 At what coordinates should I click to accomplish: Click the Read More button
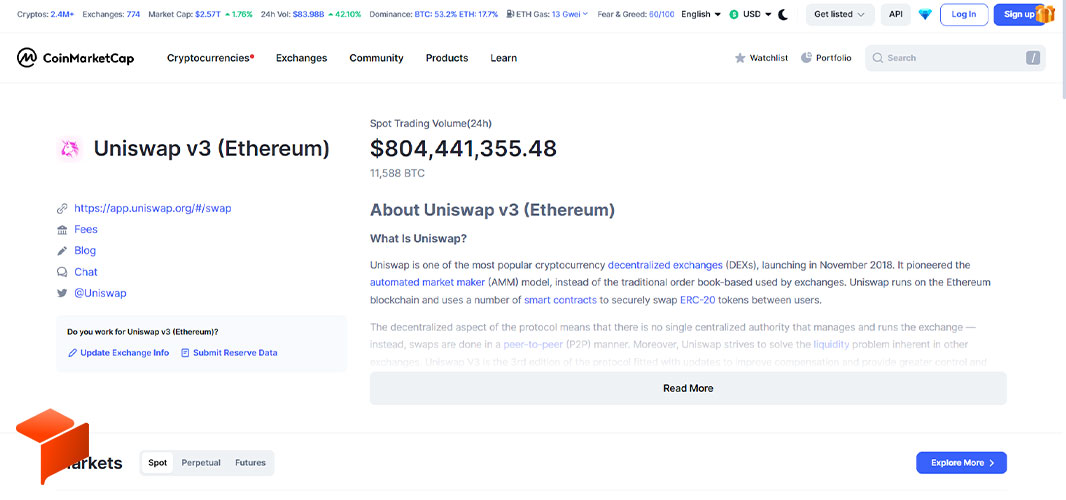coord(688,388)
